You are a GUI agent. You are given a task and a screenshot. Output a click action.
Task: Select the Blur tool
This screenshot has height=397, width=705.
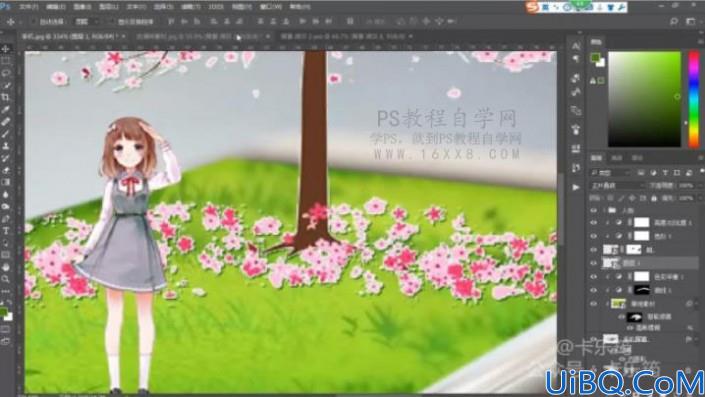pyautogui.click(x=6, y=194)
